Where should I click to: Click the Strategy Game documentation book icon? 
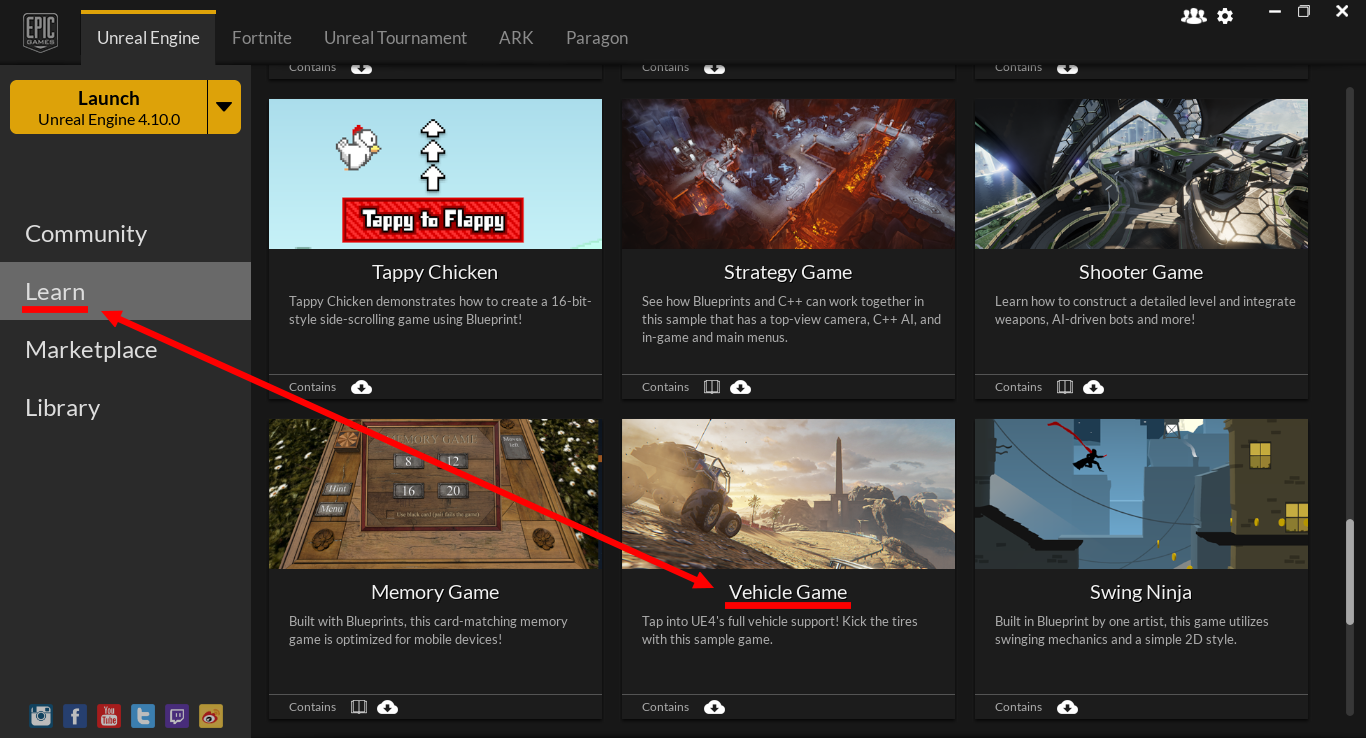[711, 387]
